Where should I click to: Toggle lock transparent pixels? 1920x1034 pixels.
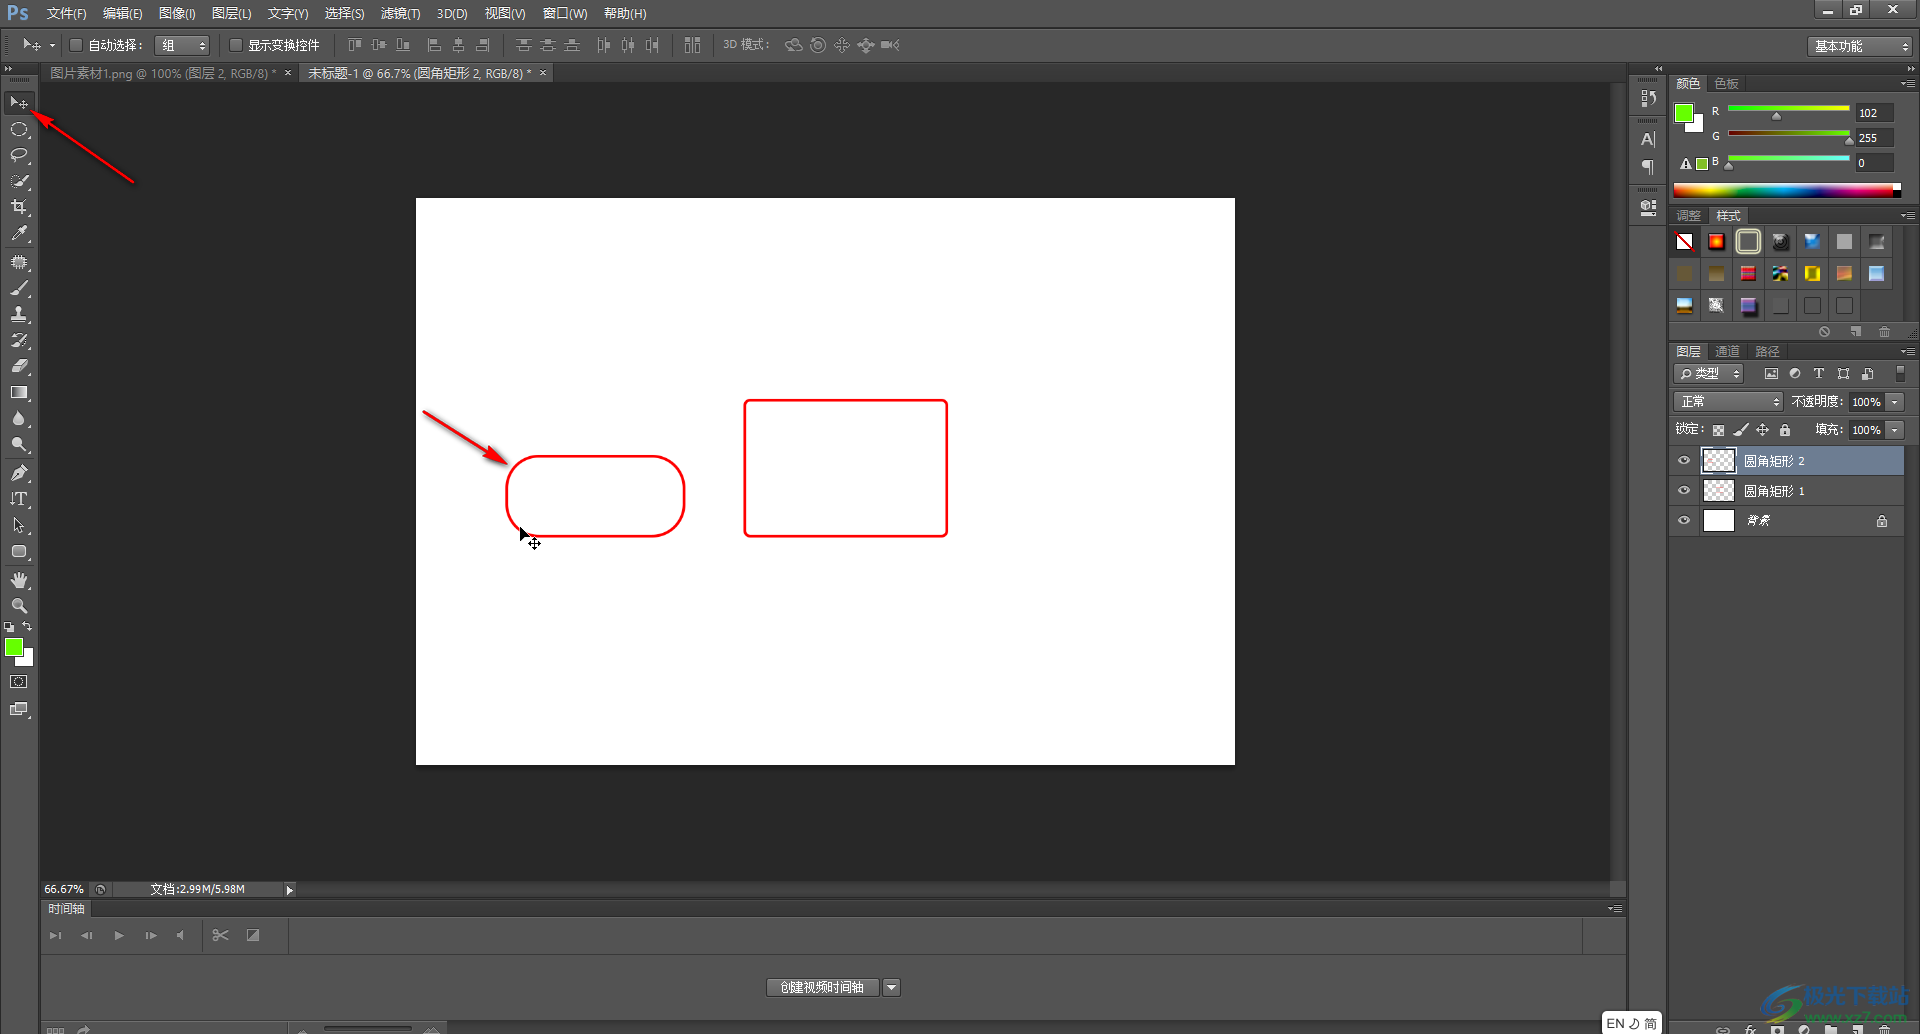coord(1718,430)
